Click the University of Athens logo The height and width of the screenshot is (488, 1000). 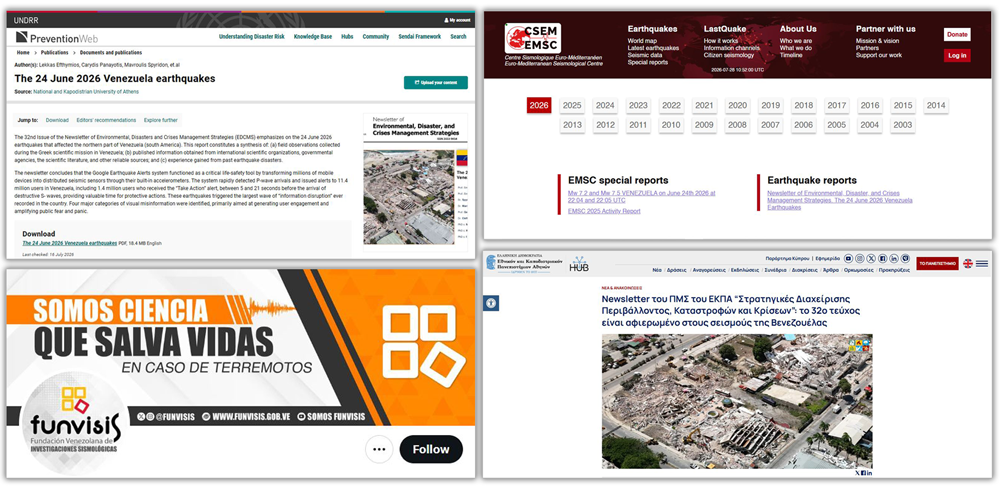click(525, 263)
